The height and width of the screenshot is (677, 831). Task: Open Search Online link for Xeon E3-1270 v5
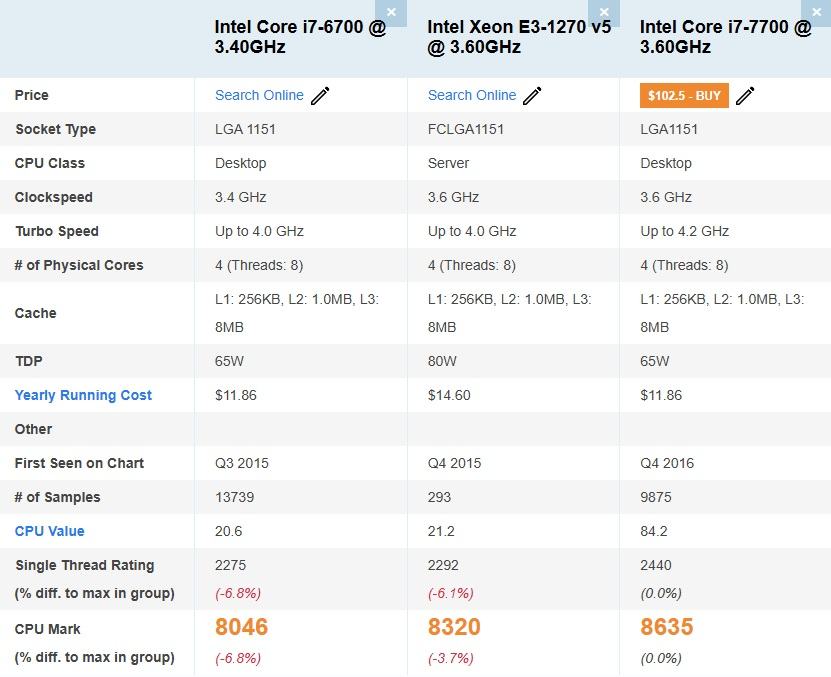point(472,95)
